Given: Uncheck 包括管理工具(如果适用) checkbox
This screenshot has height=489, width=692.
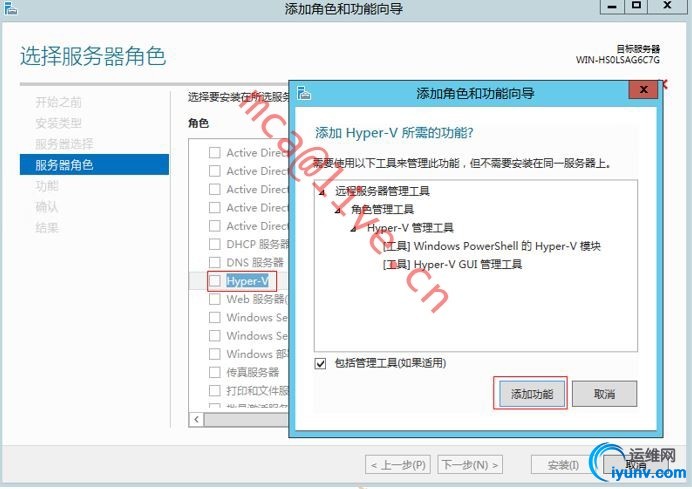Looking at the screenshot, I should (x=320, y=363).
